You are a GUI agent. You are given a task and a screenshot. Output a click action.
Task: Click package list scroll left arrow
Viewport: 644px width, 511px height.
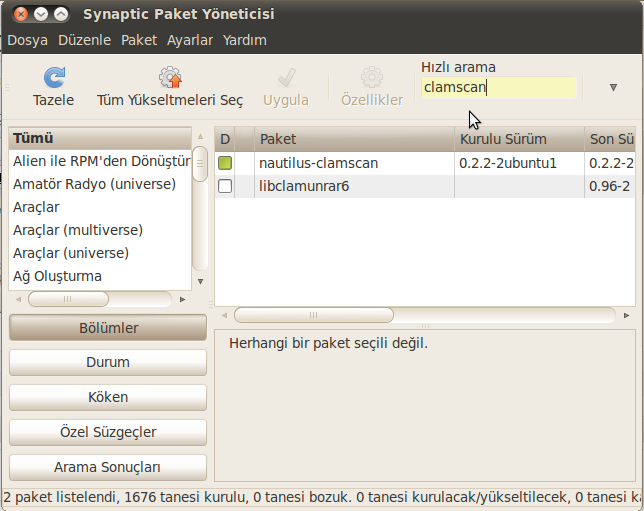coord(224,315)
